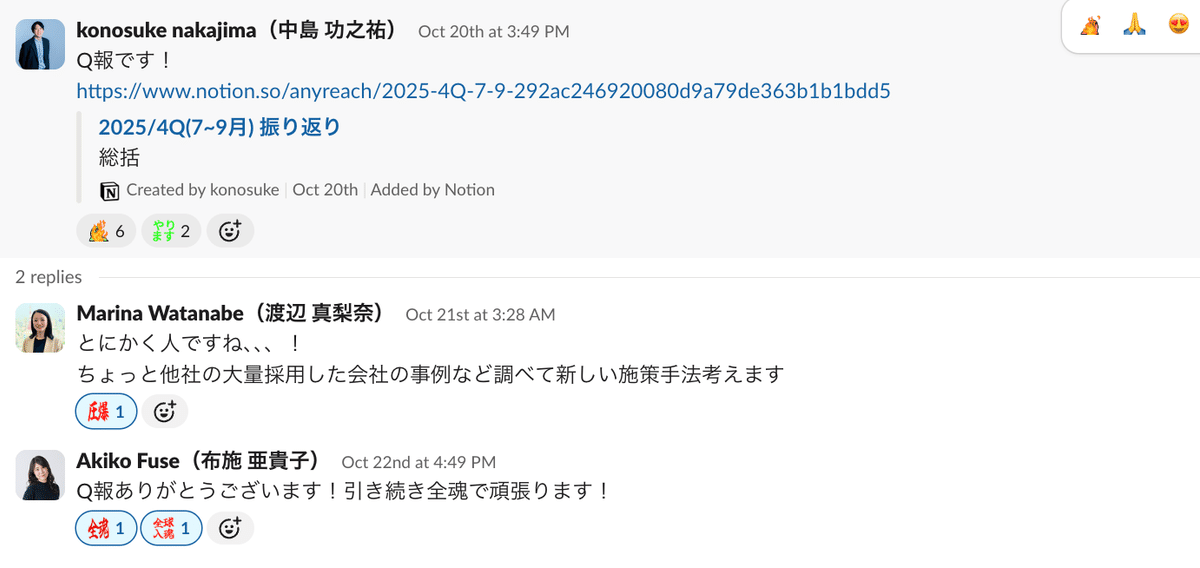Add a reaction to konosuke's Q報 message
Screen dimensions: 1200x568
pos(230,231)
